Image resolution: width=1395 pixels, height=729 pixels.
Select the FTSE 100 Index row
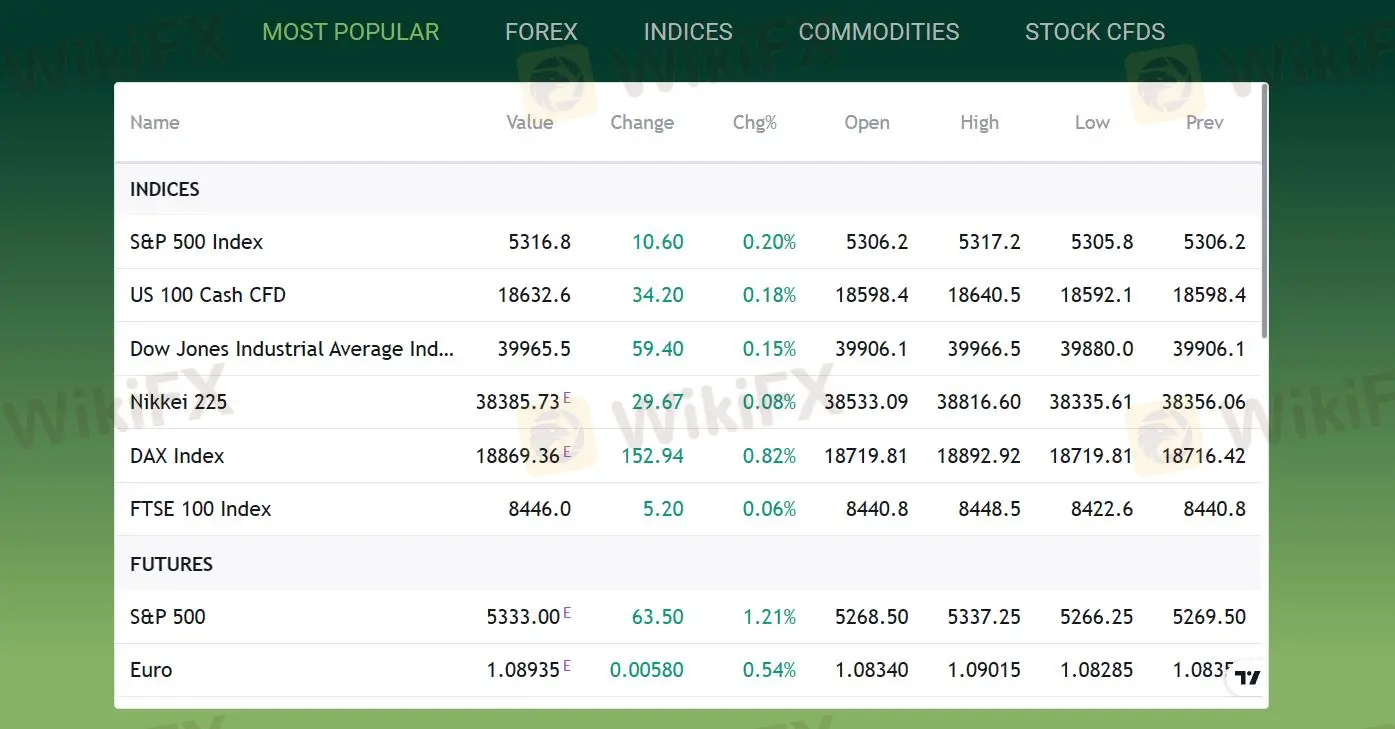pyautogui.click(x=201, y=509)
